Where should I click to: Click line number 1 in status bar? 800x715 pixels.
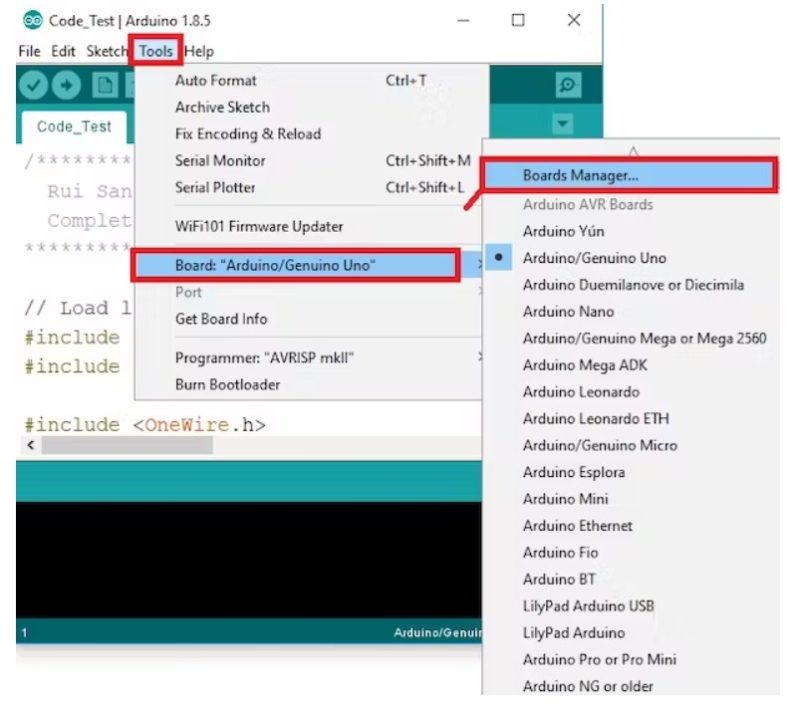point(24,633)
